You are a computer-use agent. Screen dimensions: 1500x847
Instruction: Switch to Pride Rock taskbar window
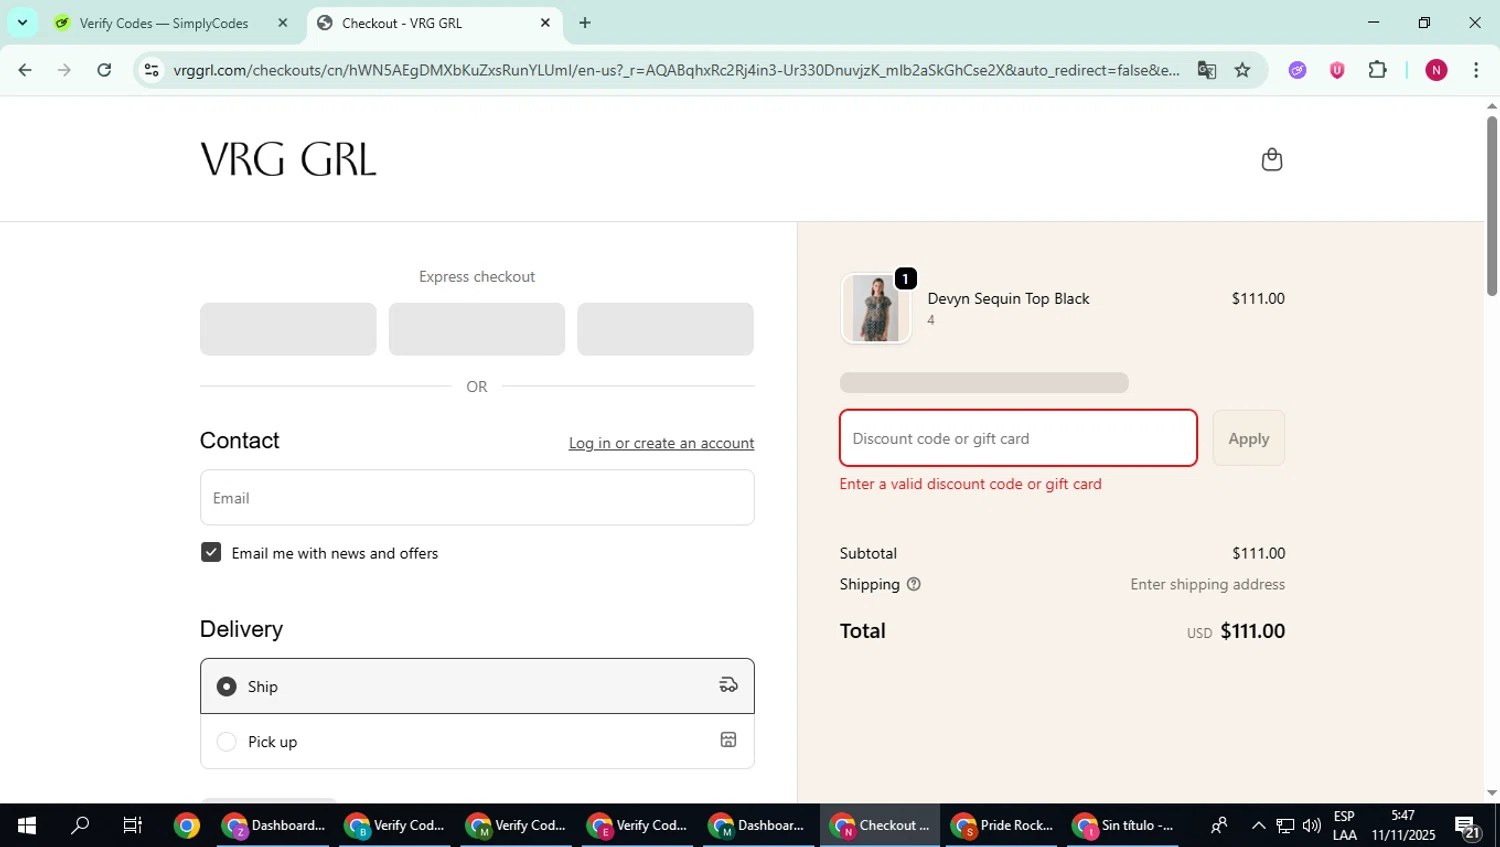click(x=1003, y=826)
